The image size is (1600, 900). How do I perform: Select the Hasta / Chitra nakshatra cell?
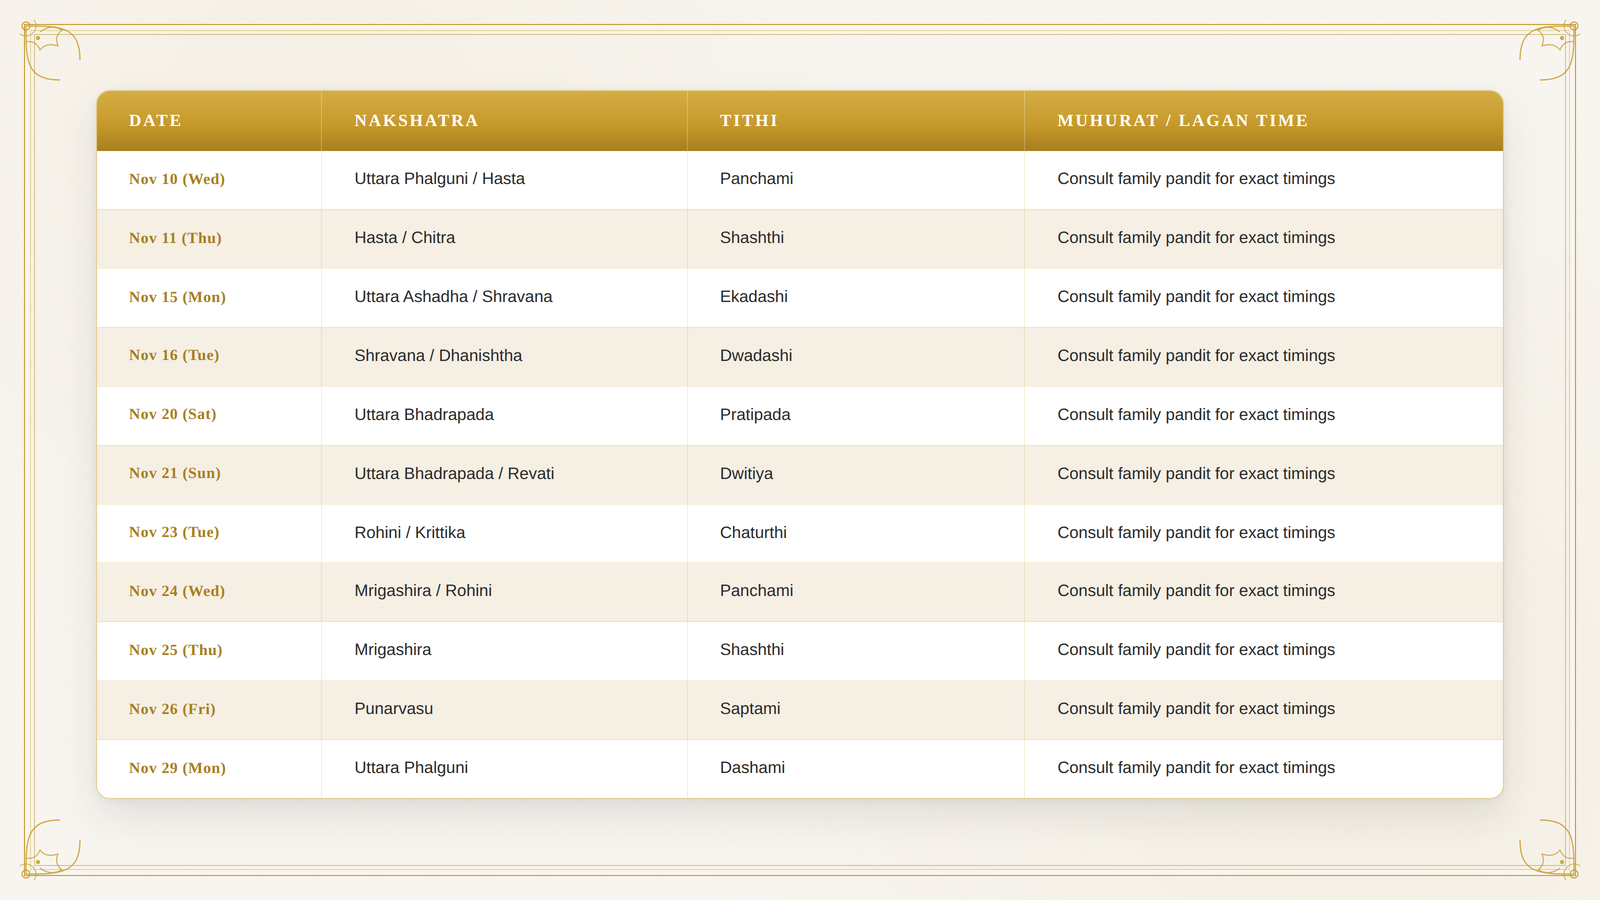click(405, 238)
